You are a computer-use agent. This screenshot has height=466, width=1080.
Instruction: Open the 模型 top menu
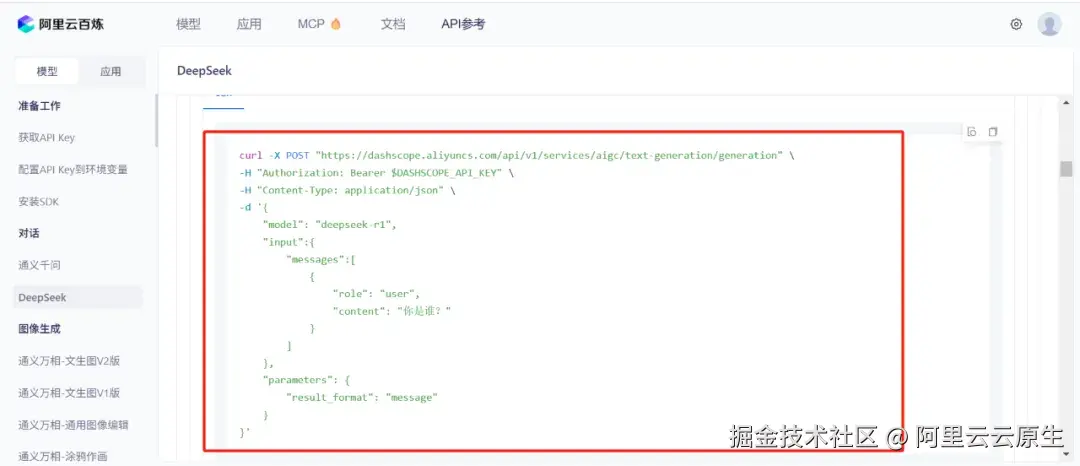pos(188,24)
